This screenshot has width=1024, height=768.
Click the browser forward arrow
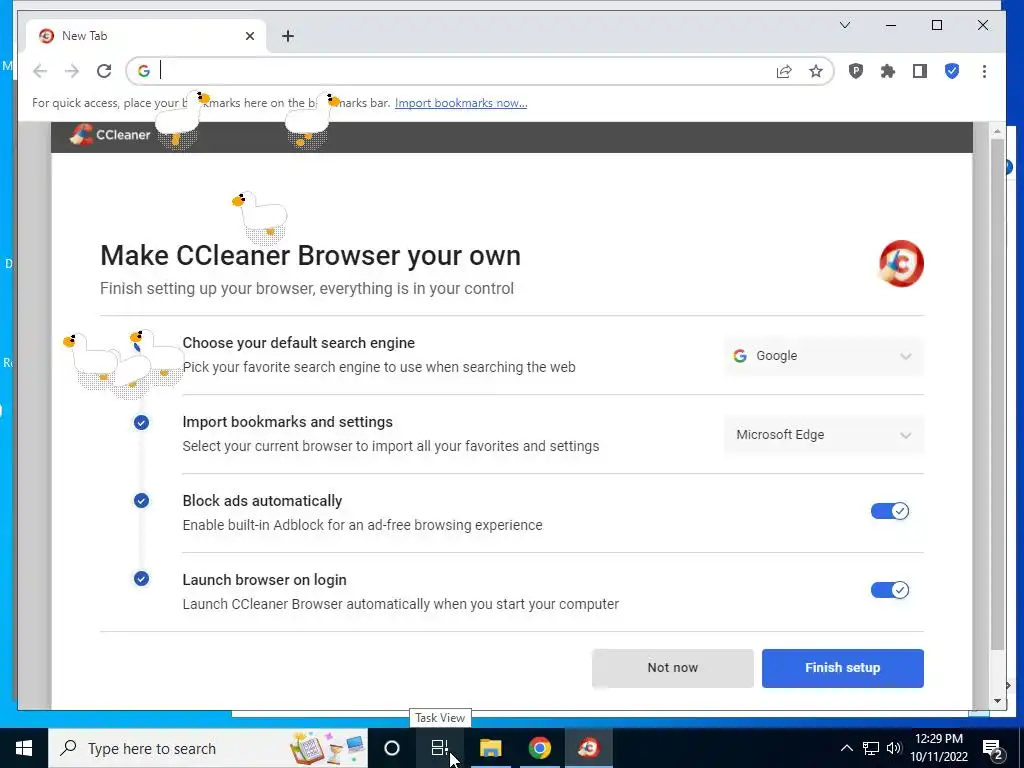tap(72, 71)
